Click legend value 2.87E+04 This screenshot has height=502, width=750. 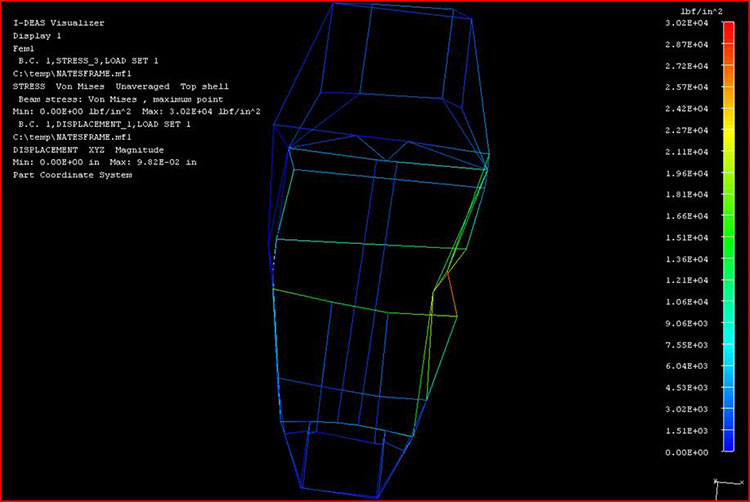click(686, 44)
